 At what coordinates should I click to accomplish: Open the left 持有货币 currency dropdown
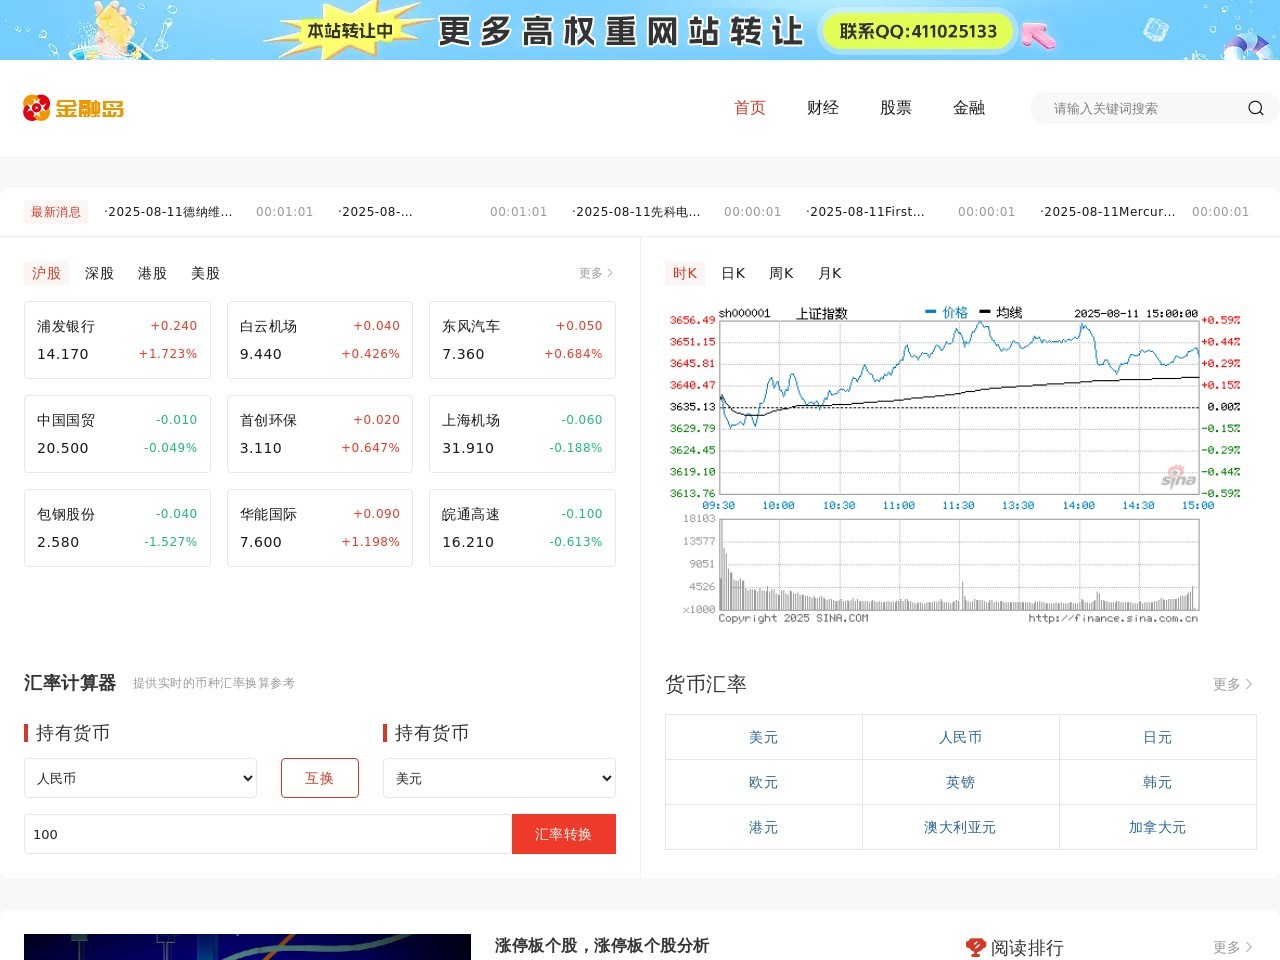click(140, 778)
